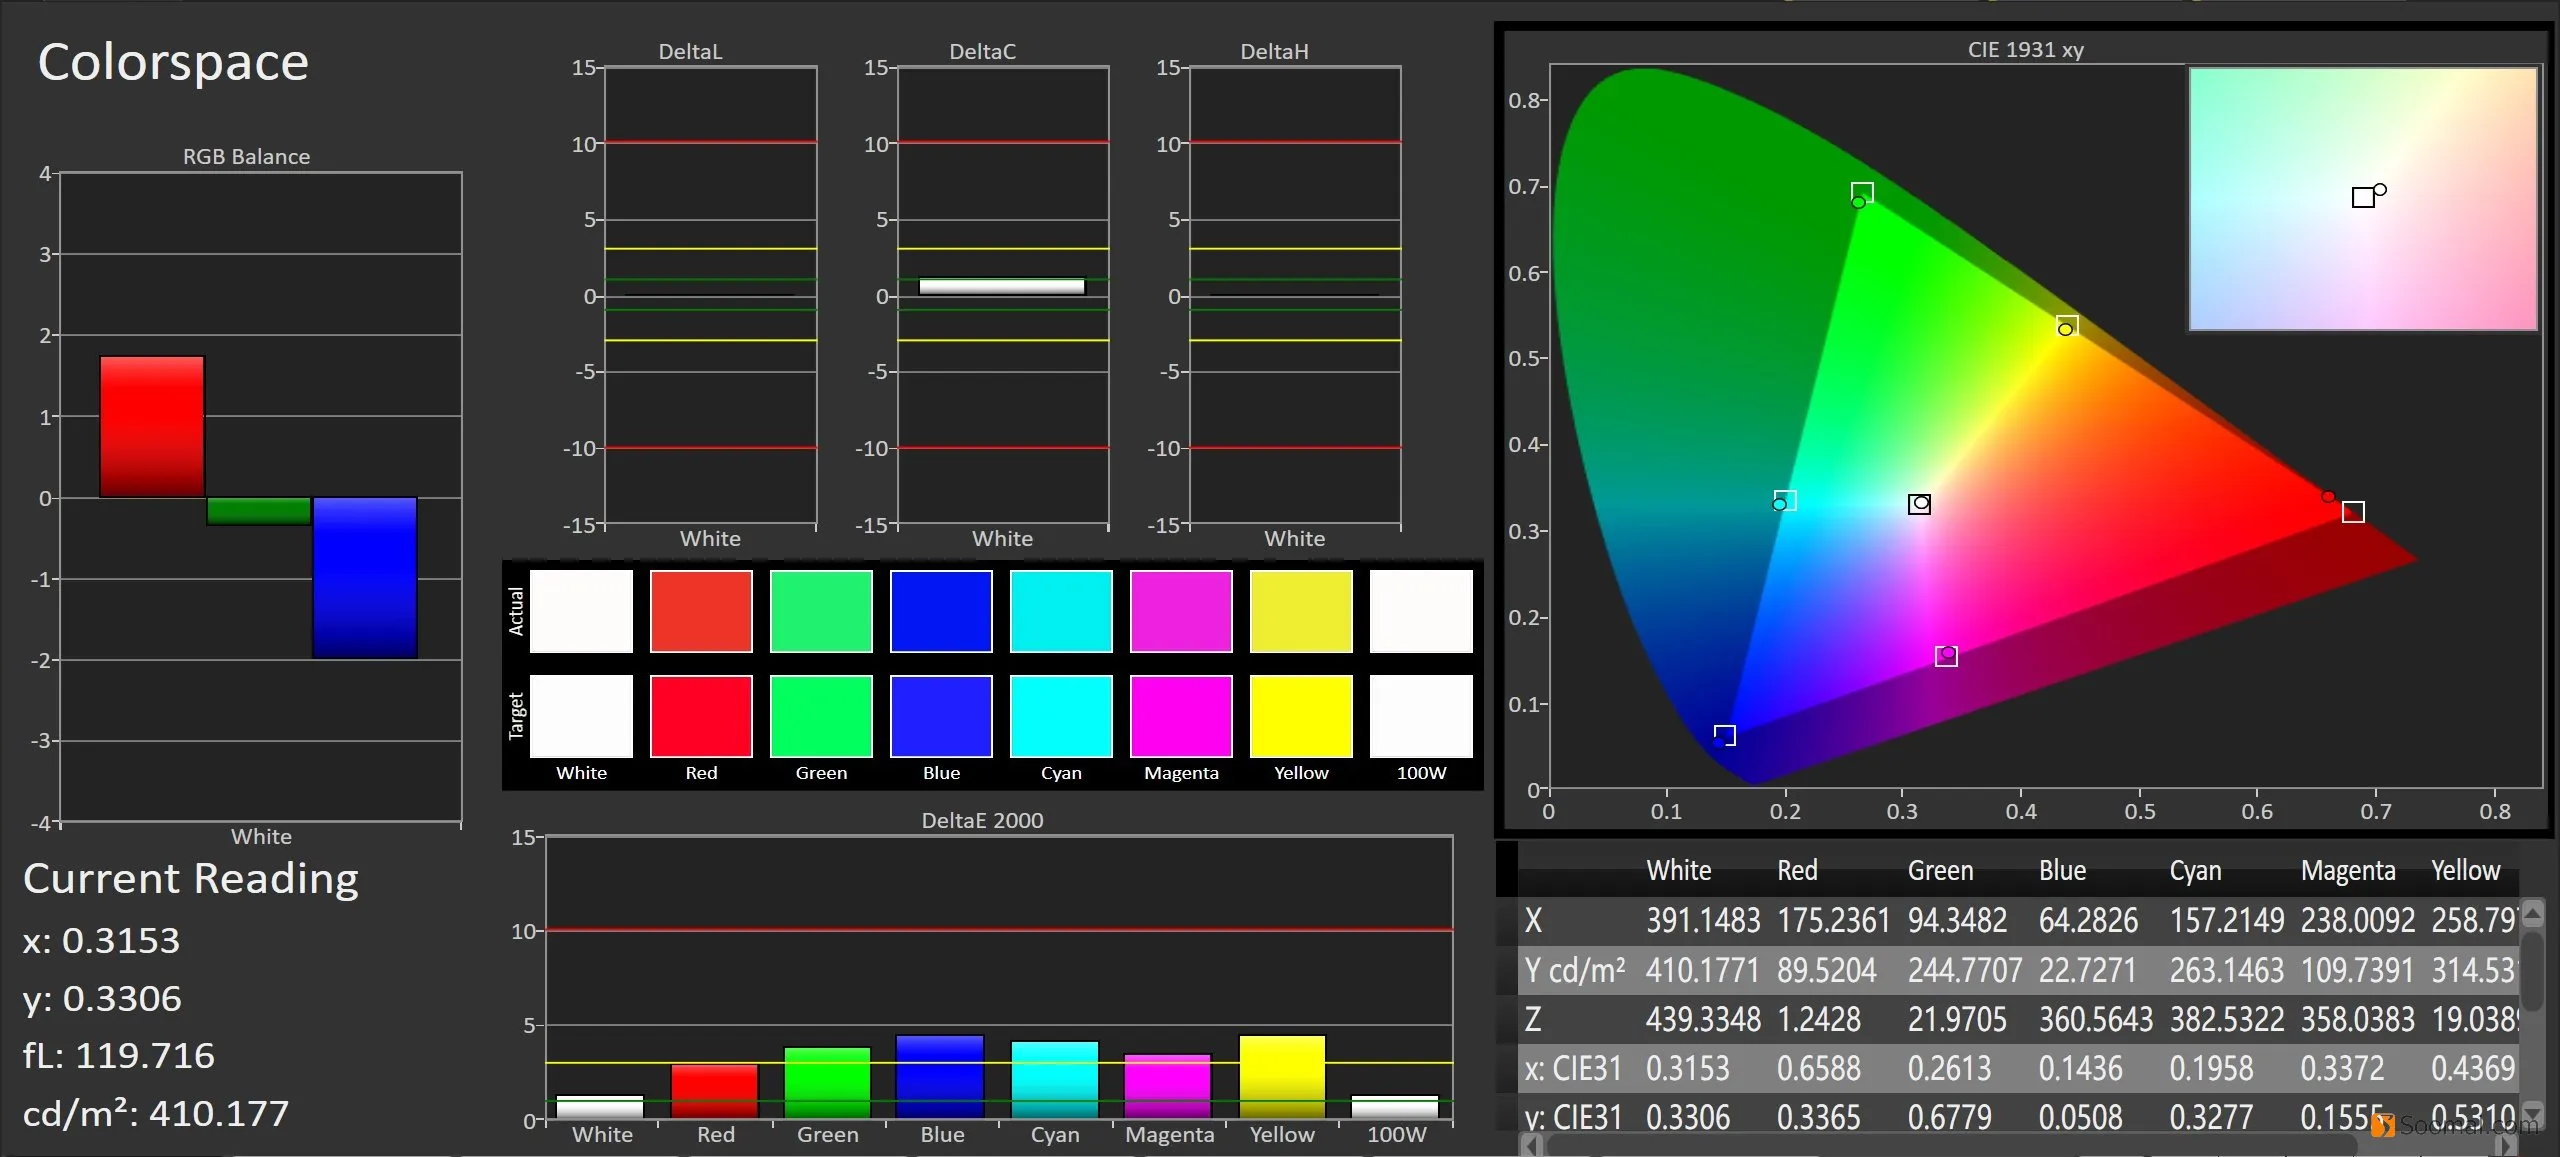Click the 100W bar in DeltaE 2000 chart
This screenshot has height=1157, width=2560.
click(x=1395, y=1107)
